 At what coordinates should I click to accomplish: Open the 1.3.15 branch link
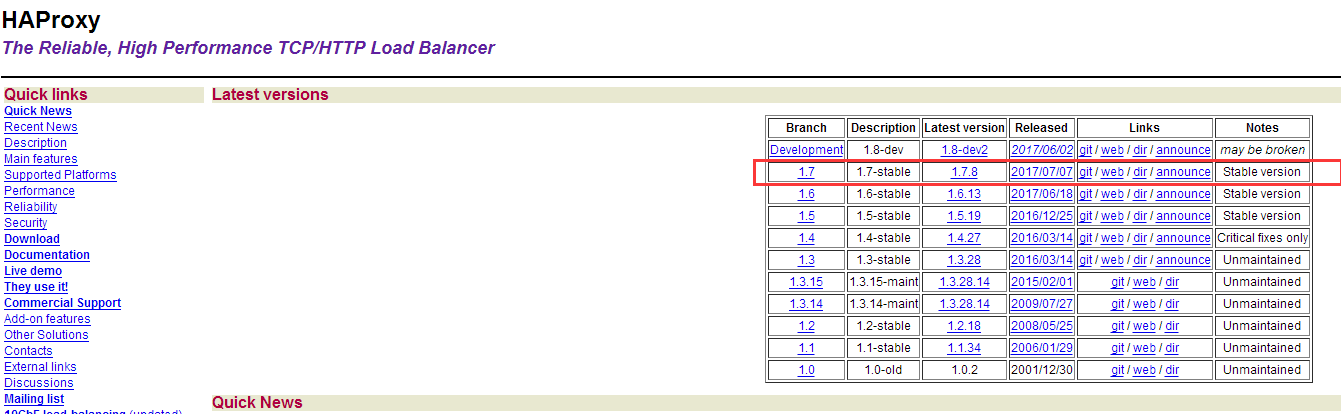pos(806,282)
